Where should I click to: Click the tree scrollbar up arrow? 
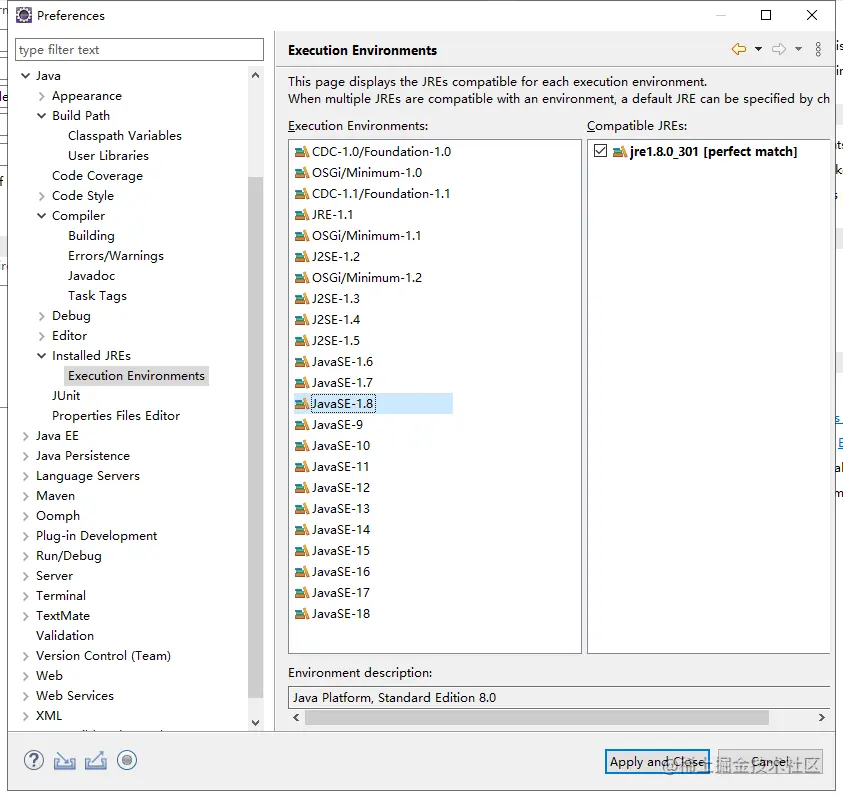pos(255,75)
